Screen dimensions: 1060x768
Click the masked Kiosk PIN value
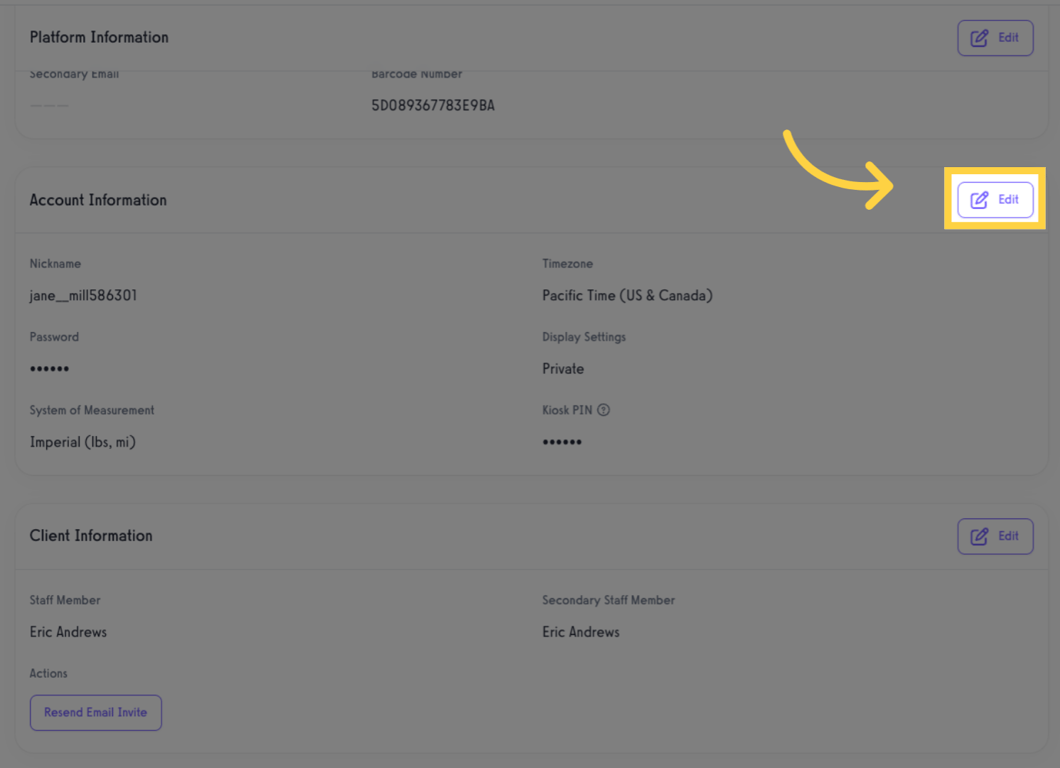562,441
